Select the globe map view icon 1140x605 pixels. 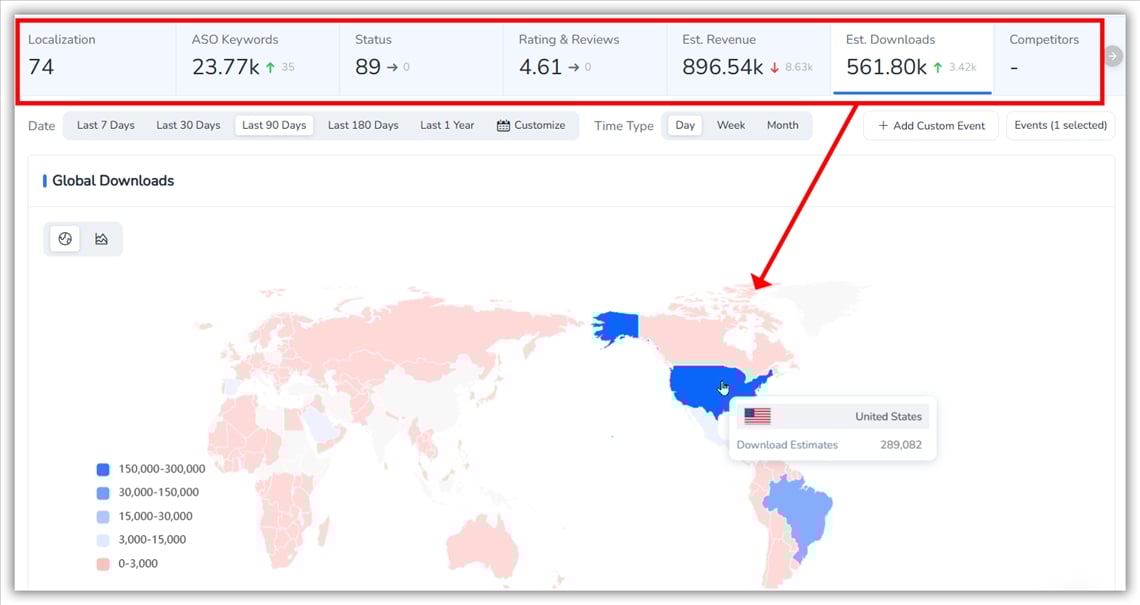pyautogui.click(x=64, y=238)
